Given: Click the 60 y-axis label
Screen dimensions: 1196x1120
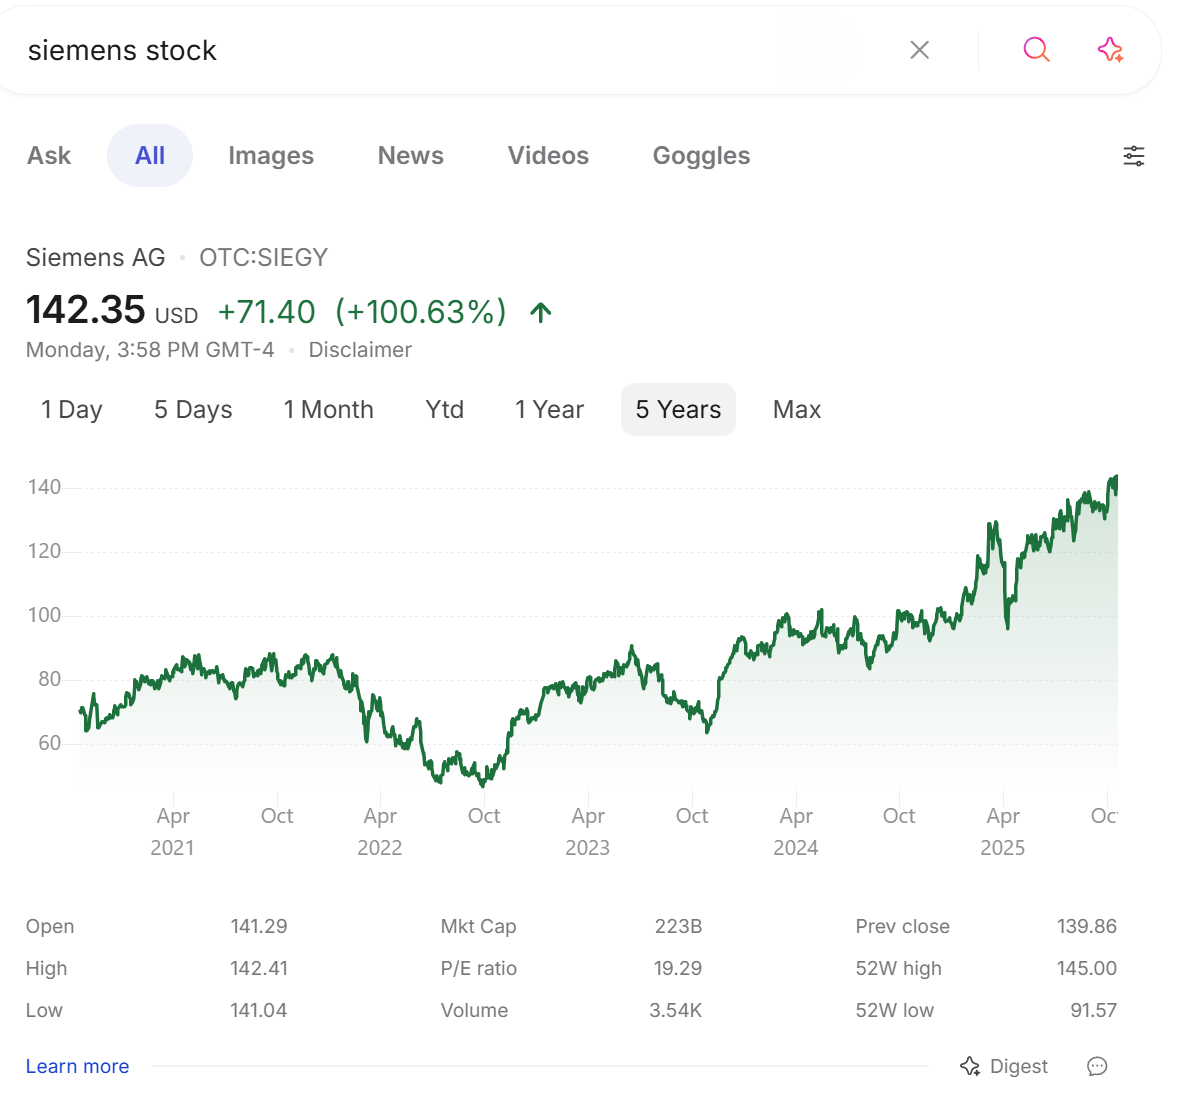Looking at the screenshot, I should pyautogui.click(x=49, y=743).
